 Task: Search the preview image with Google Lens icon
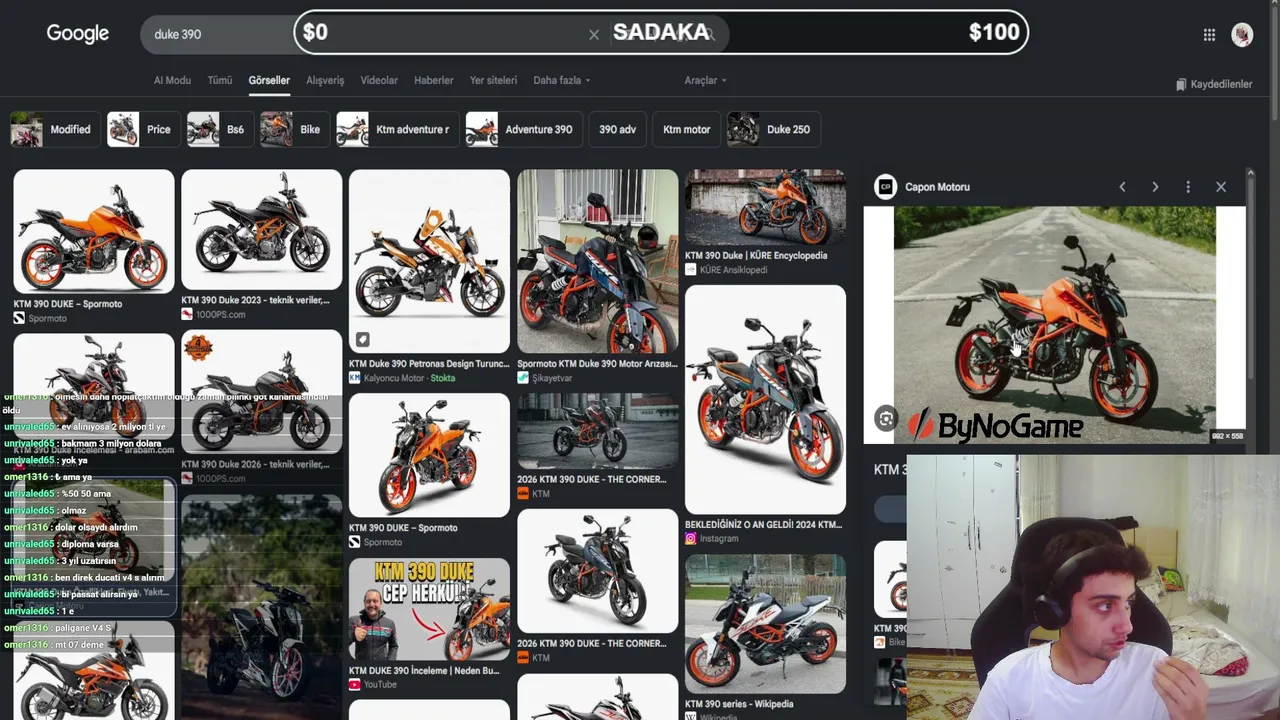[886, 419]
